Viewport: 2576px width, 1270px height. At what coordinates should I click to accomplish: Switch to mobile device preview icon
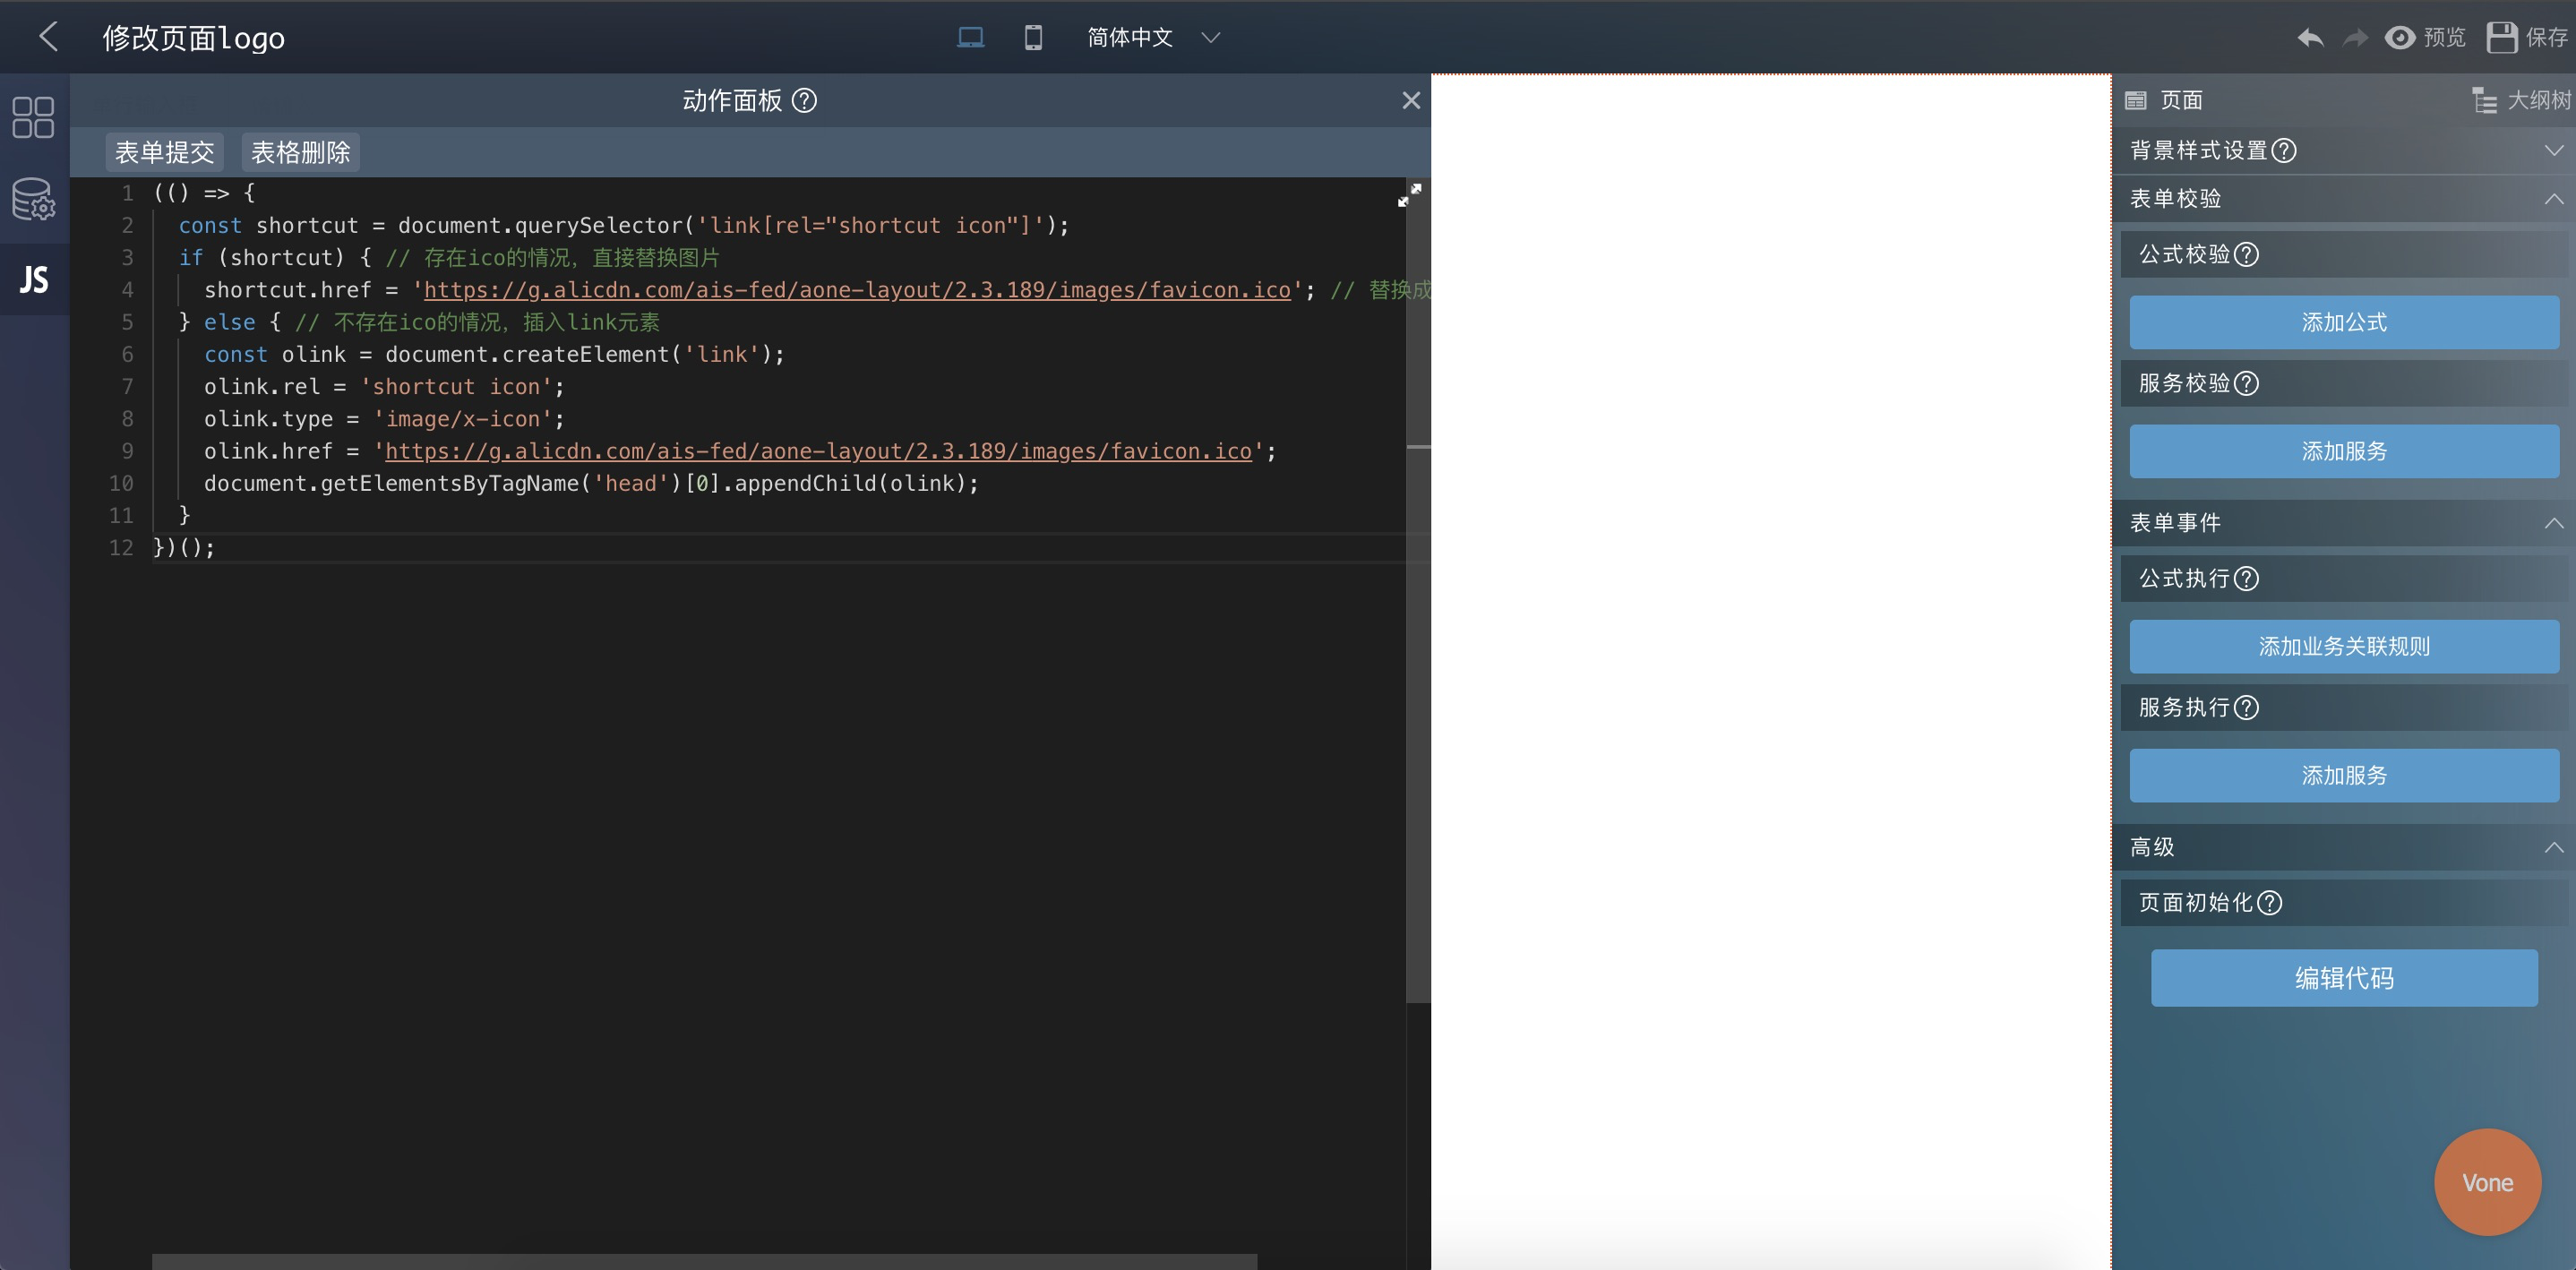(x=1033, y=38)
